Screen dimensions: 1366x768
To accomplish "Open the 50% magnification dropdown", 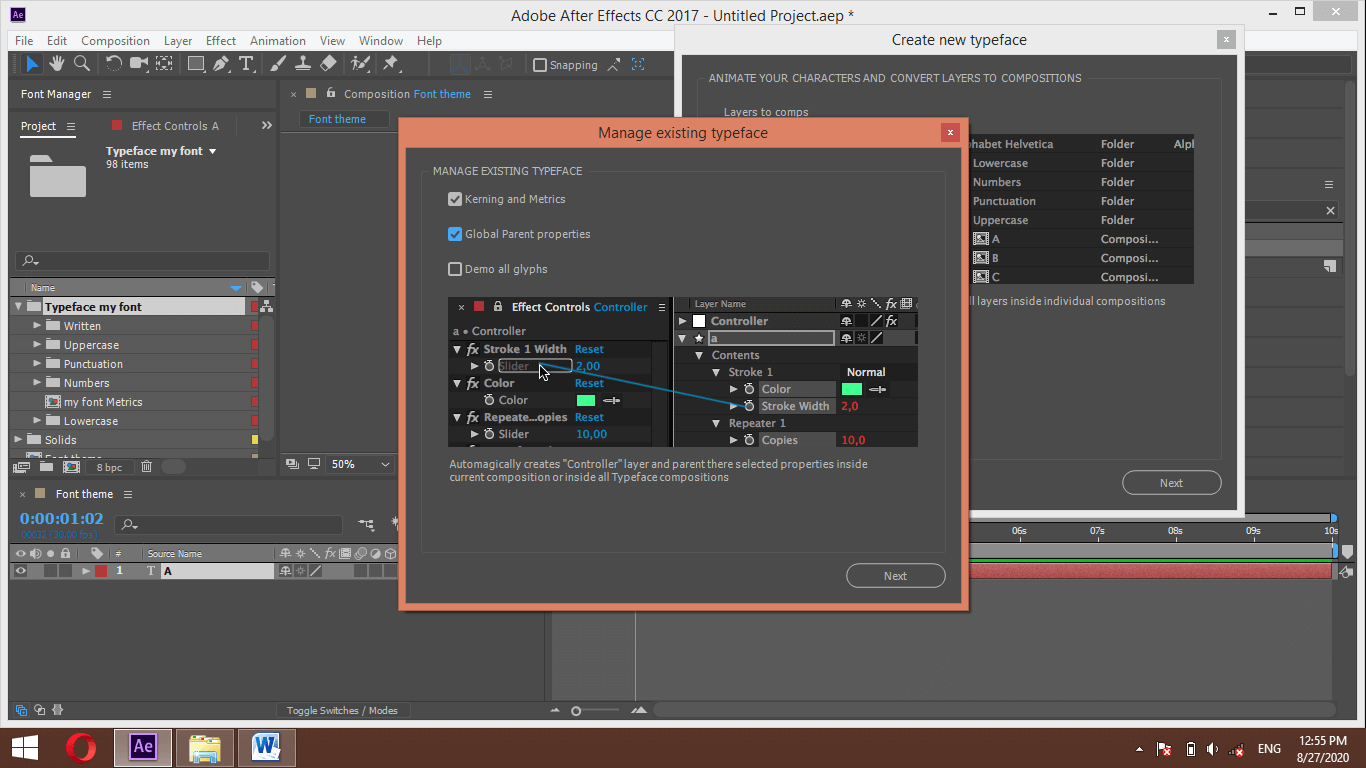I will (361, 464).
